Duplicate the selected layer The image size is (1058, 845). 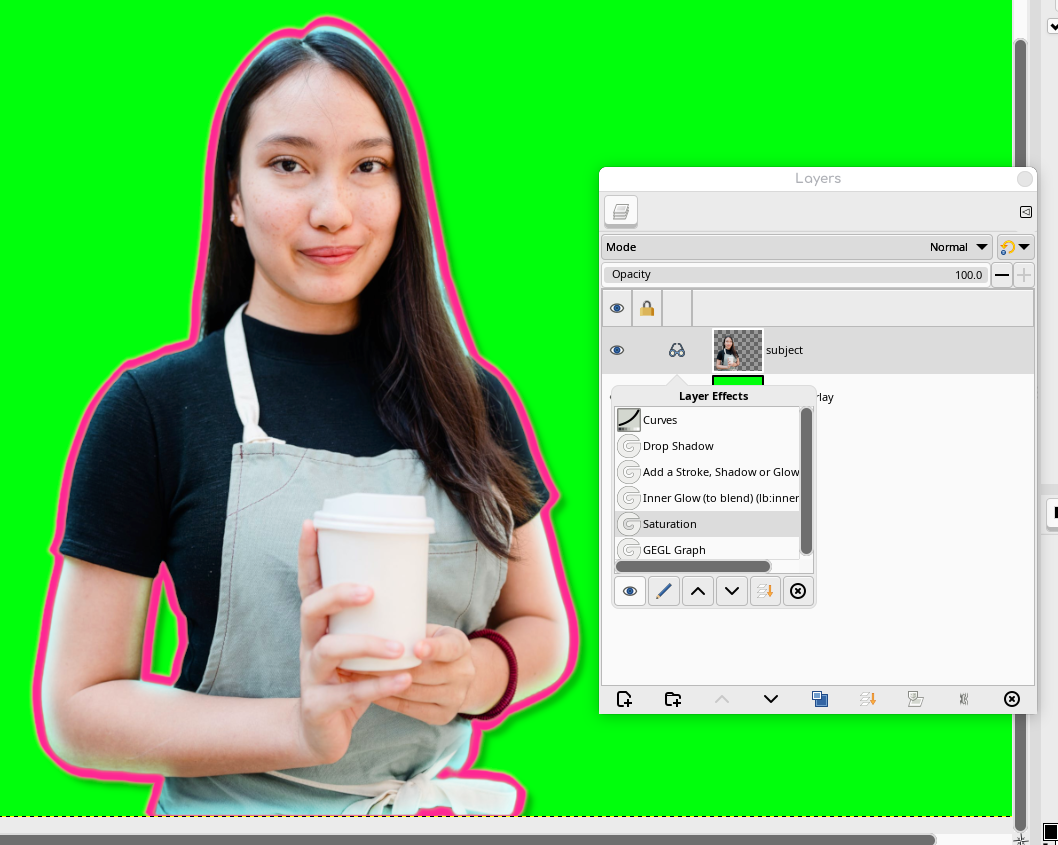click(x=820, y=699)
